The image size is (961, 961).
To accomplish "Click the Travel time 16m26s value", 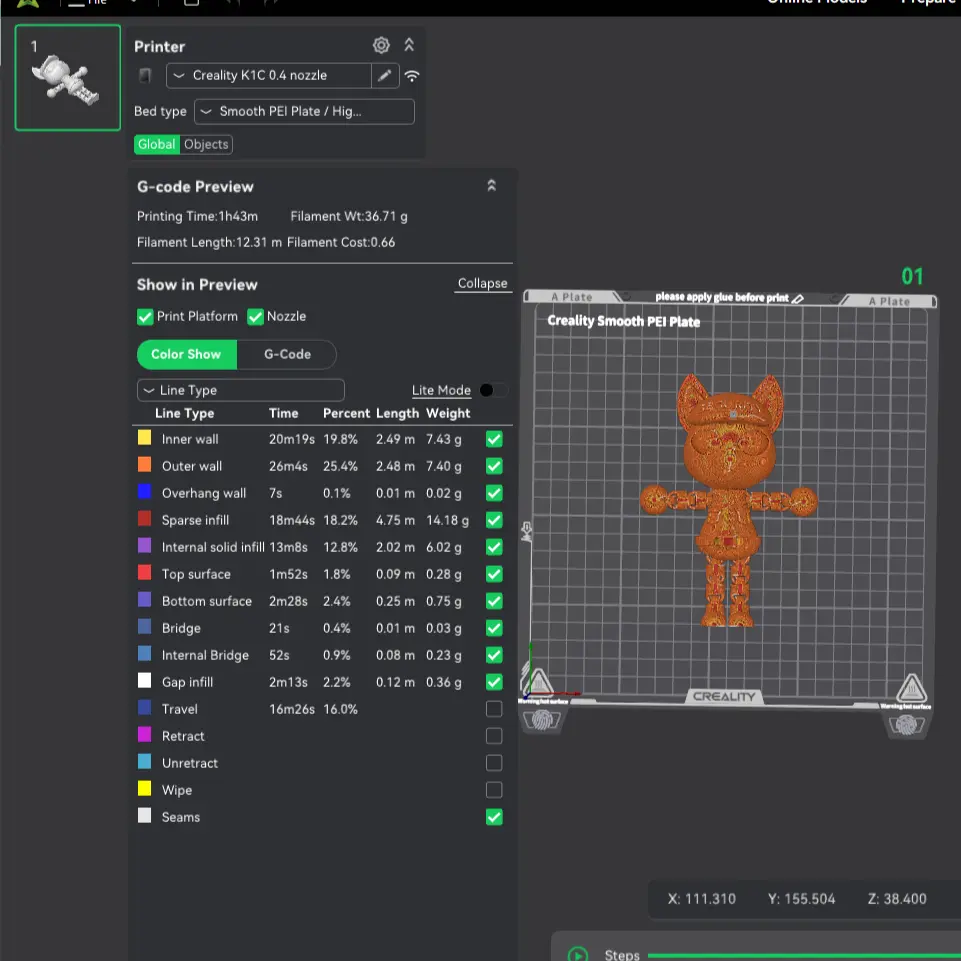I will click(x=292, y=709).
